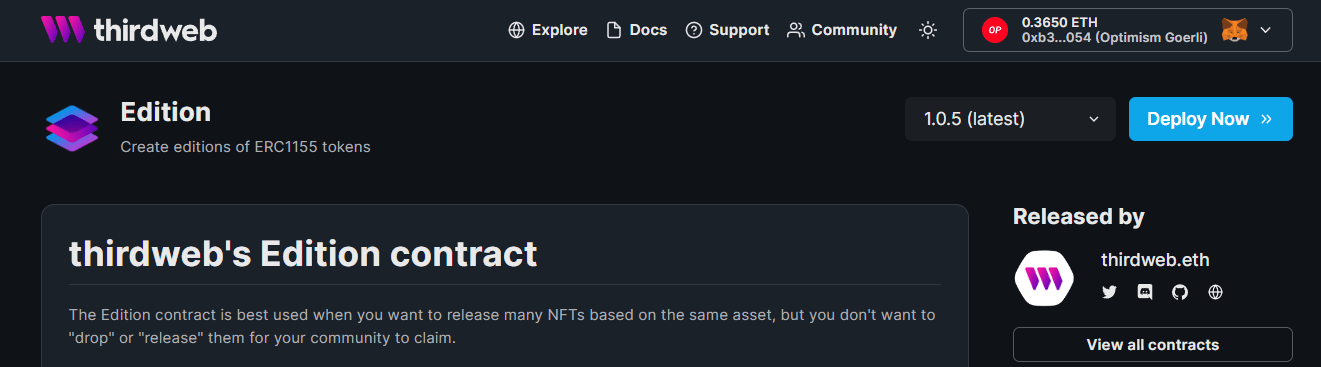Click View all contracts button
The height and width of the screenshot is (367, 1321).
point(1153,344)
